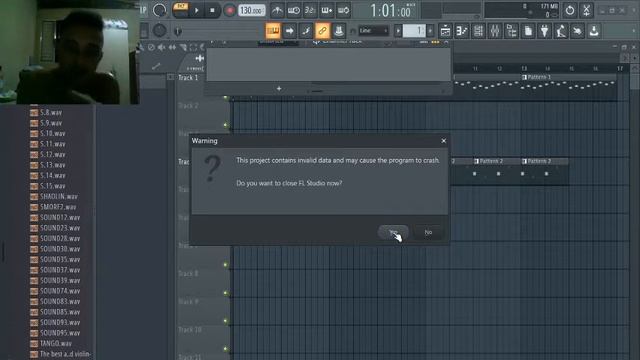Screen dimensions: 640x360
Task: Select the speaker playback tool in playlist toolbar
Action: 162,47
